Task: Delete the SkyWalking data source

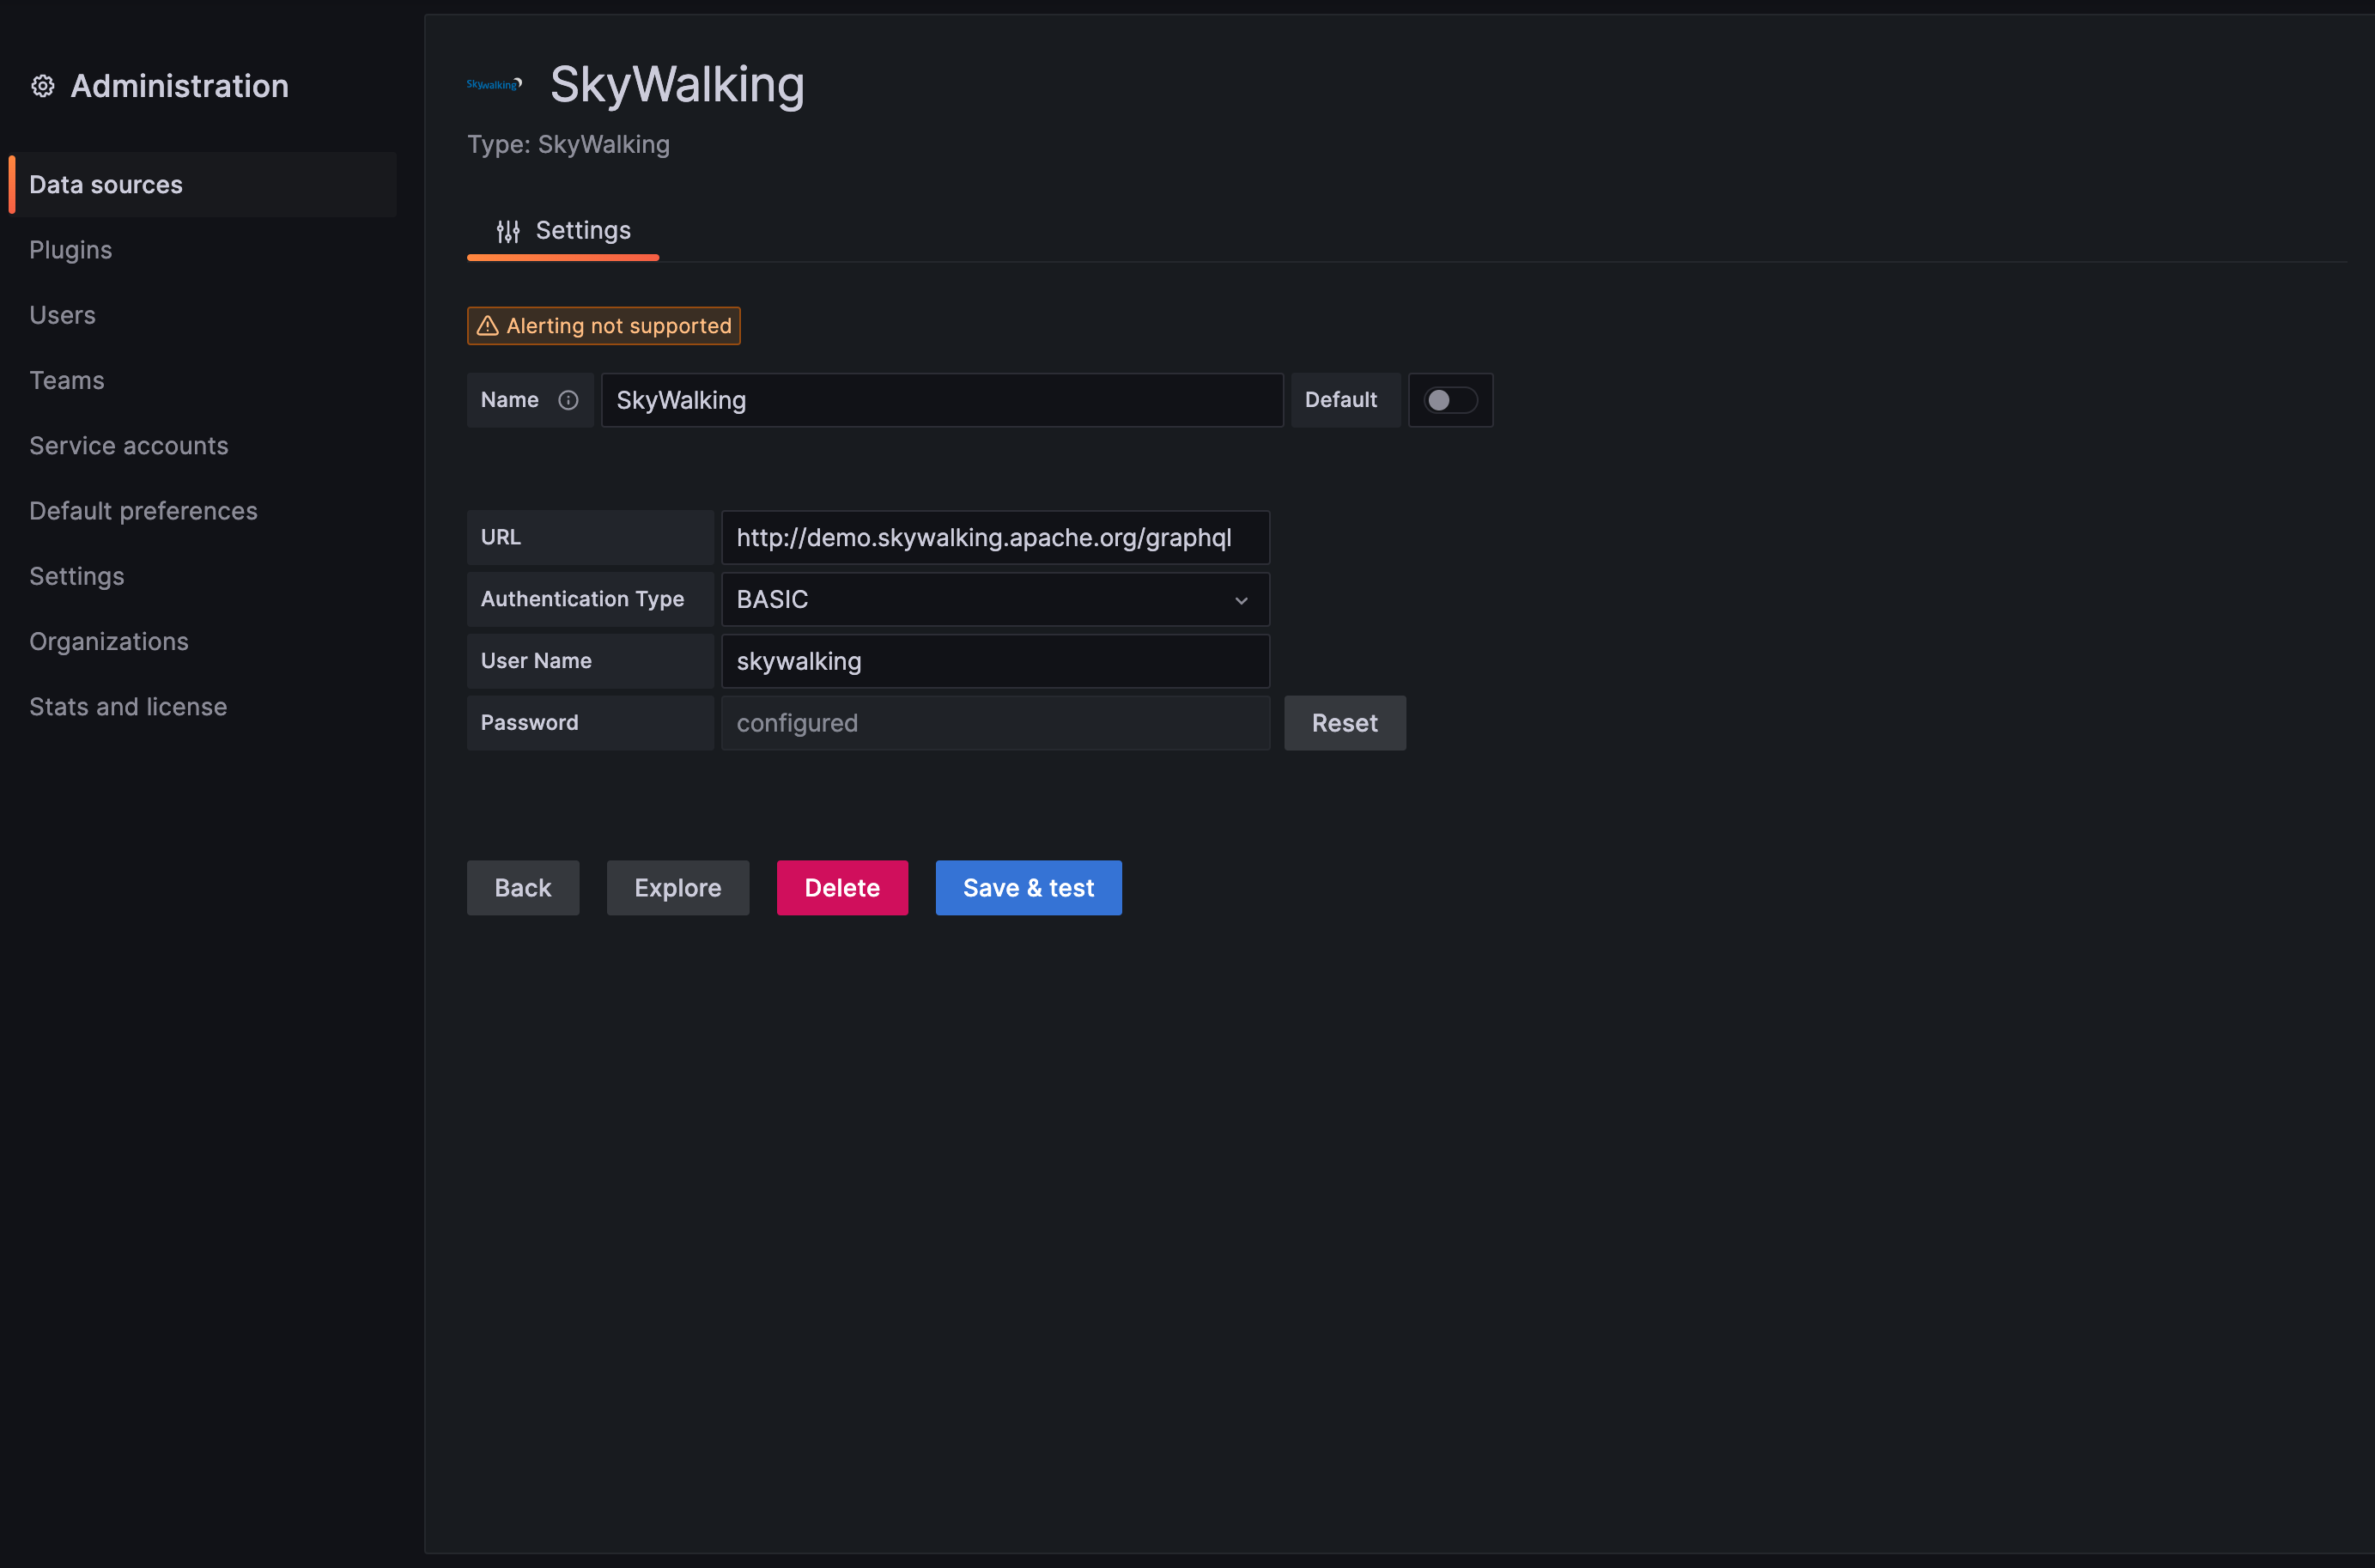Action: coord(842,888)
